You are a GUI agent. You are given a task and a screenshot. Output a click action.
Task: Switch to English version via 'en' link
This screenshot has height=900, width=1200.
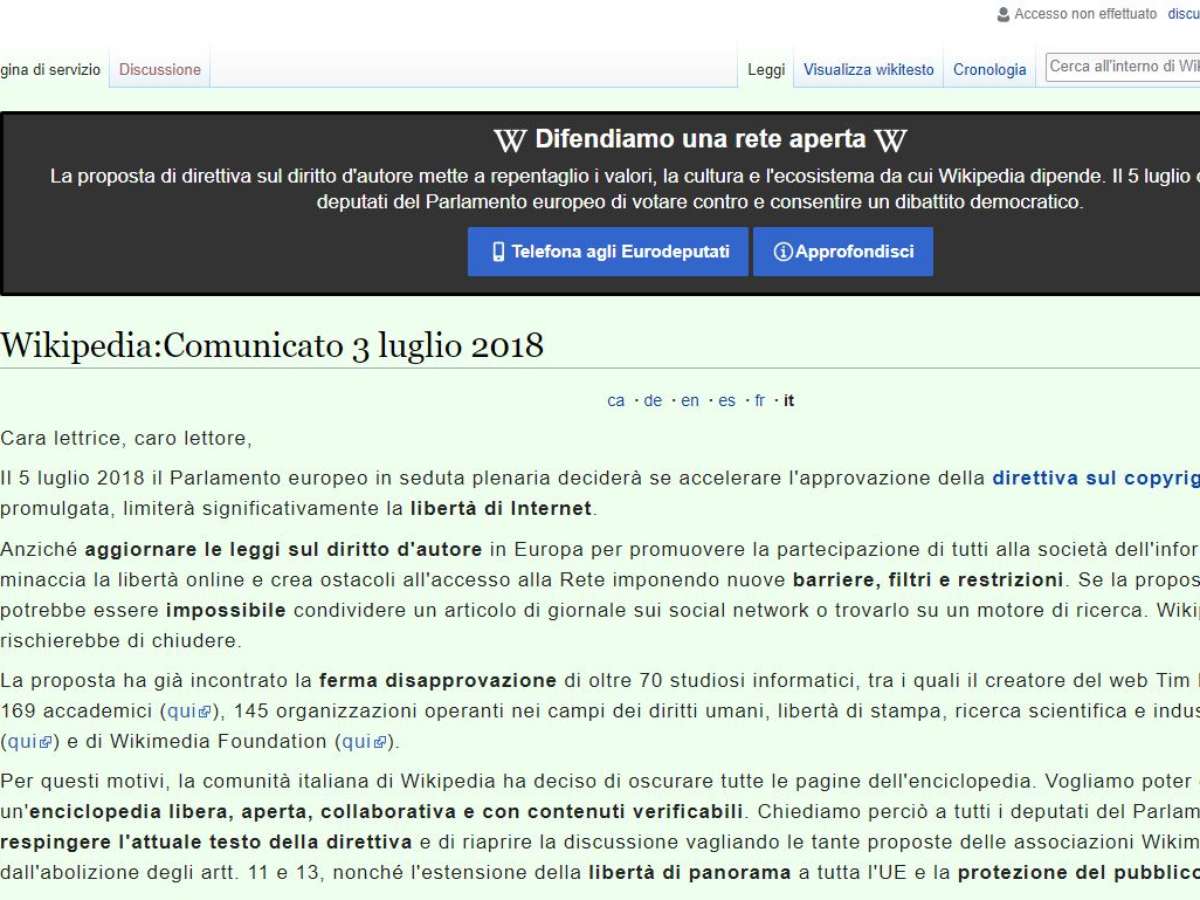(690, 401)
